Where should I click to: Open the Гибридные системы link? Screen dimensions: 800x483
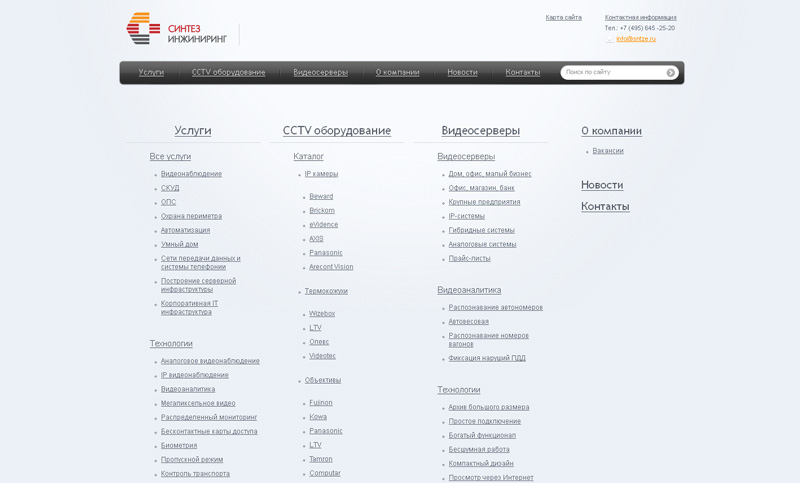[x=482, y=231]
